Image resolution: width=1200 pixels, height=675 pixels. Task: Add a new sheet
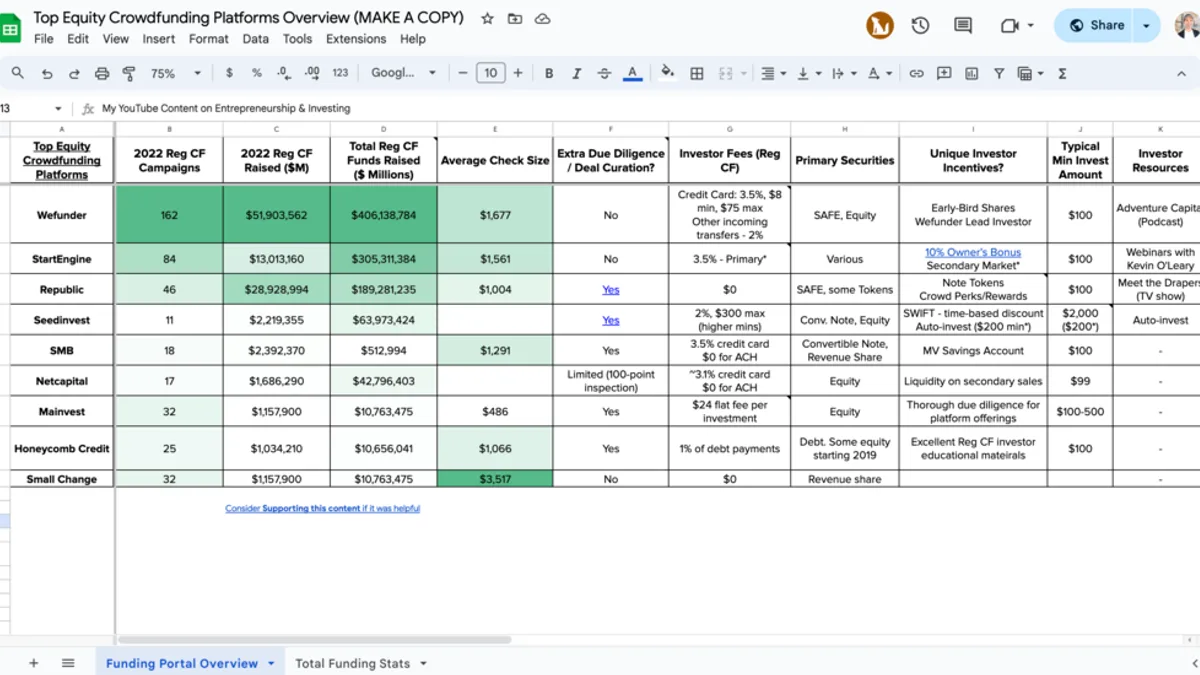[x=33, y=663]
